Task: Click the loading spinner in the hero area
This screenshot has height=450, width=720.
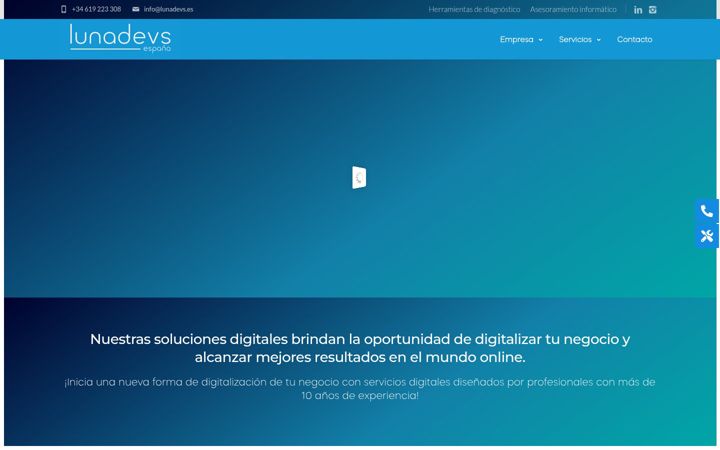Action: coord(359,178)
